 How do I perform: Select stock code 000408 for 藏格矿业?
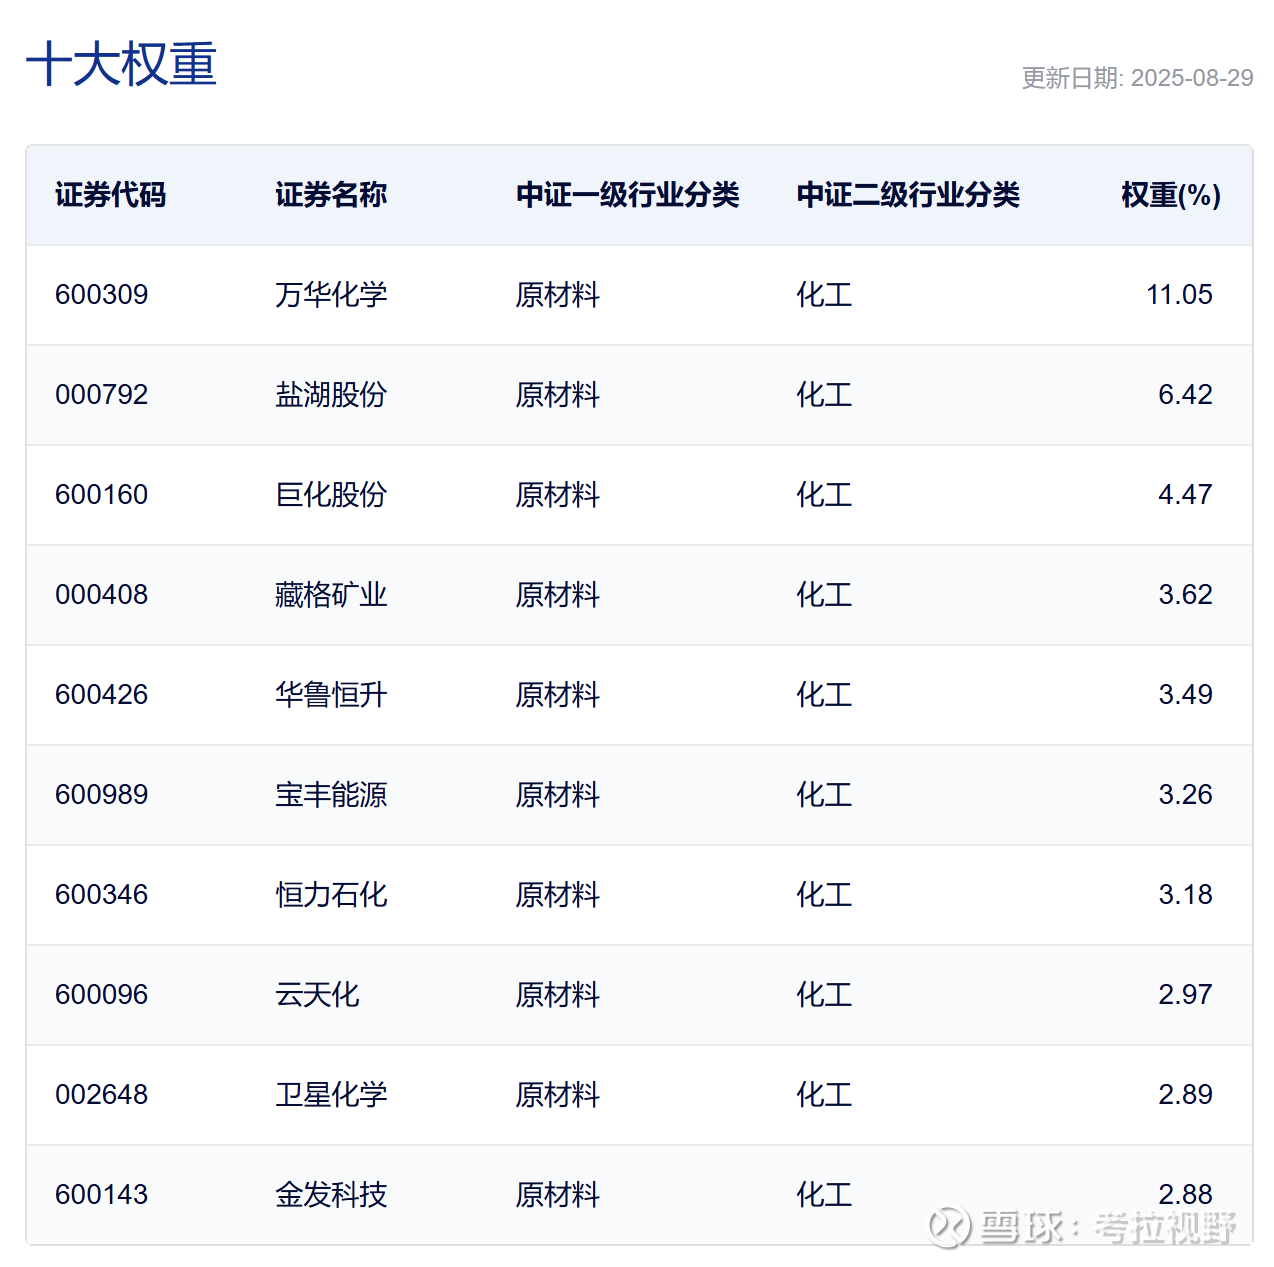(101, 595)
